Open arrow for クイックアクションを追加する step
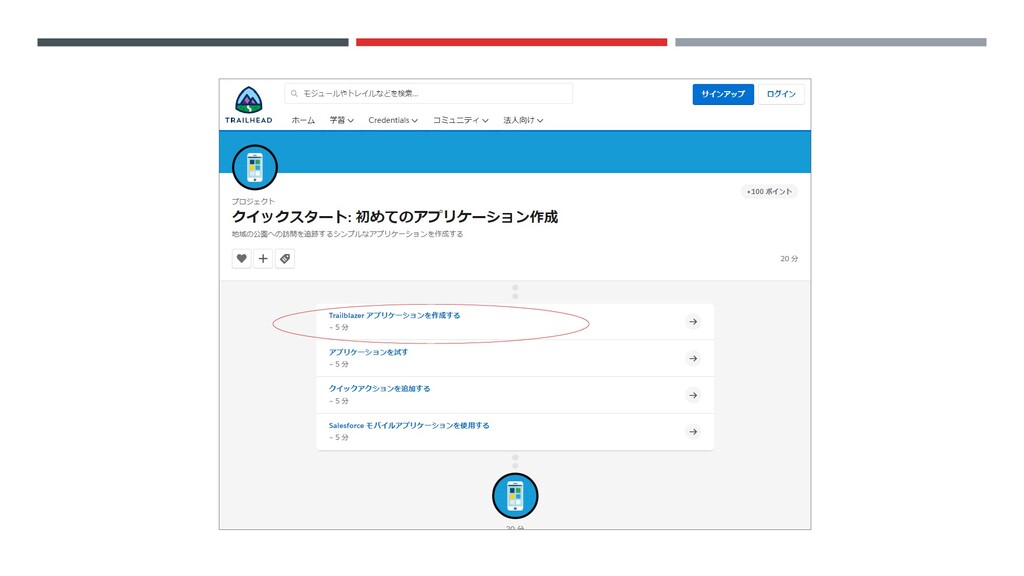The image size is (1024, 576). tap(693, 395)
